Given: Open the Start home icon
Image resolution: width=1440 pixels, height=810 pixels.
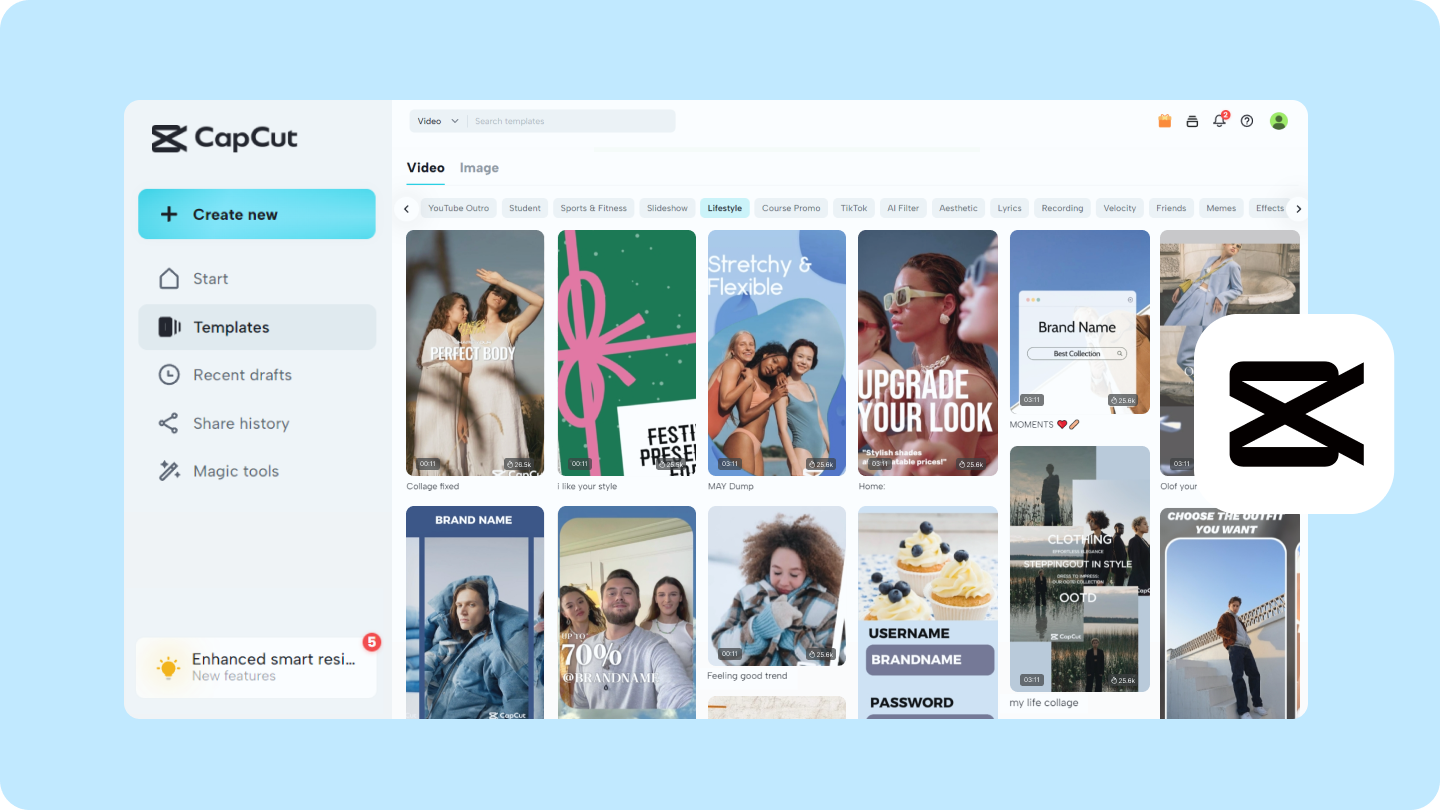Looking at the screenshot, I should click(170, 278).
